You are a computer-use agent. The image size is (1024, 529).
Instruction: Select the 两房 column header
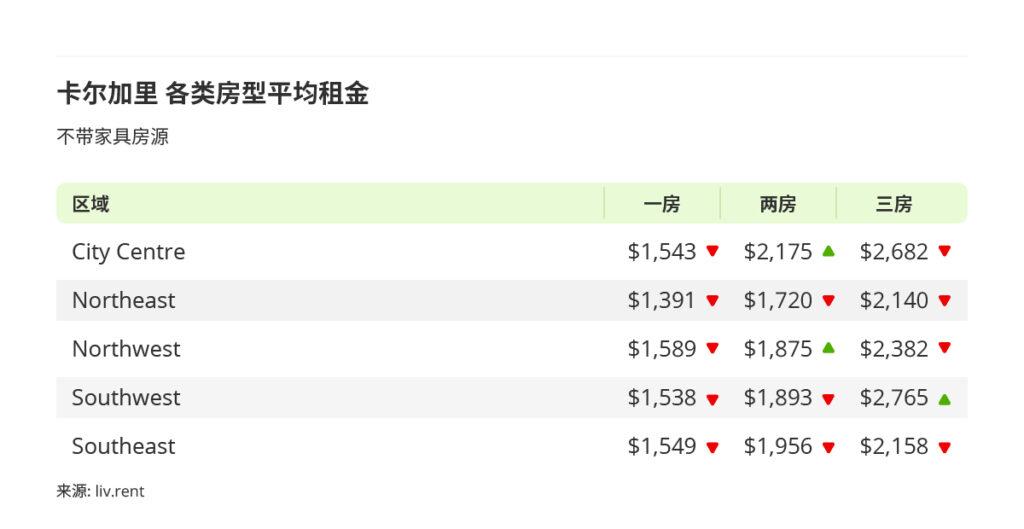[x=778, y=204]
